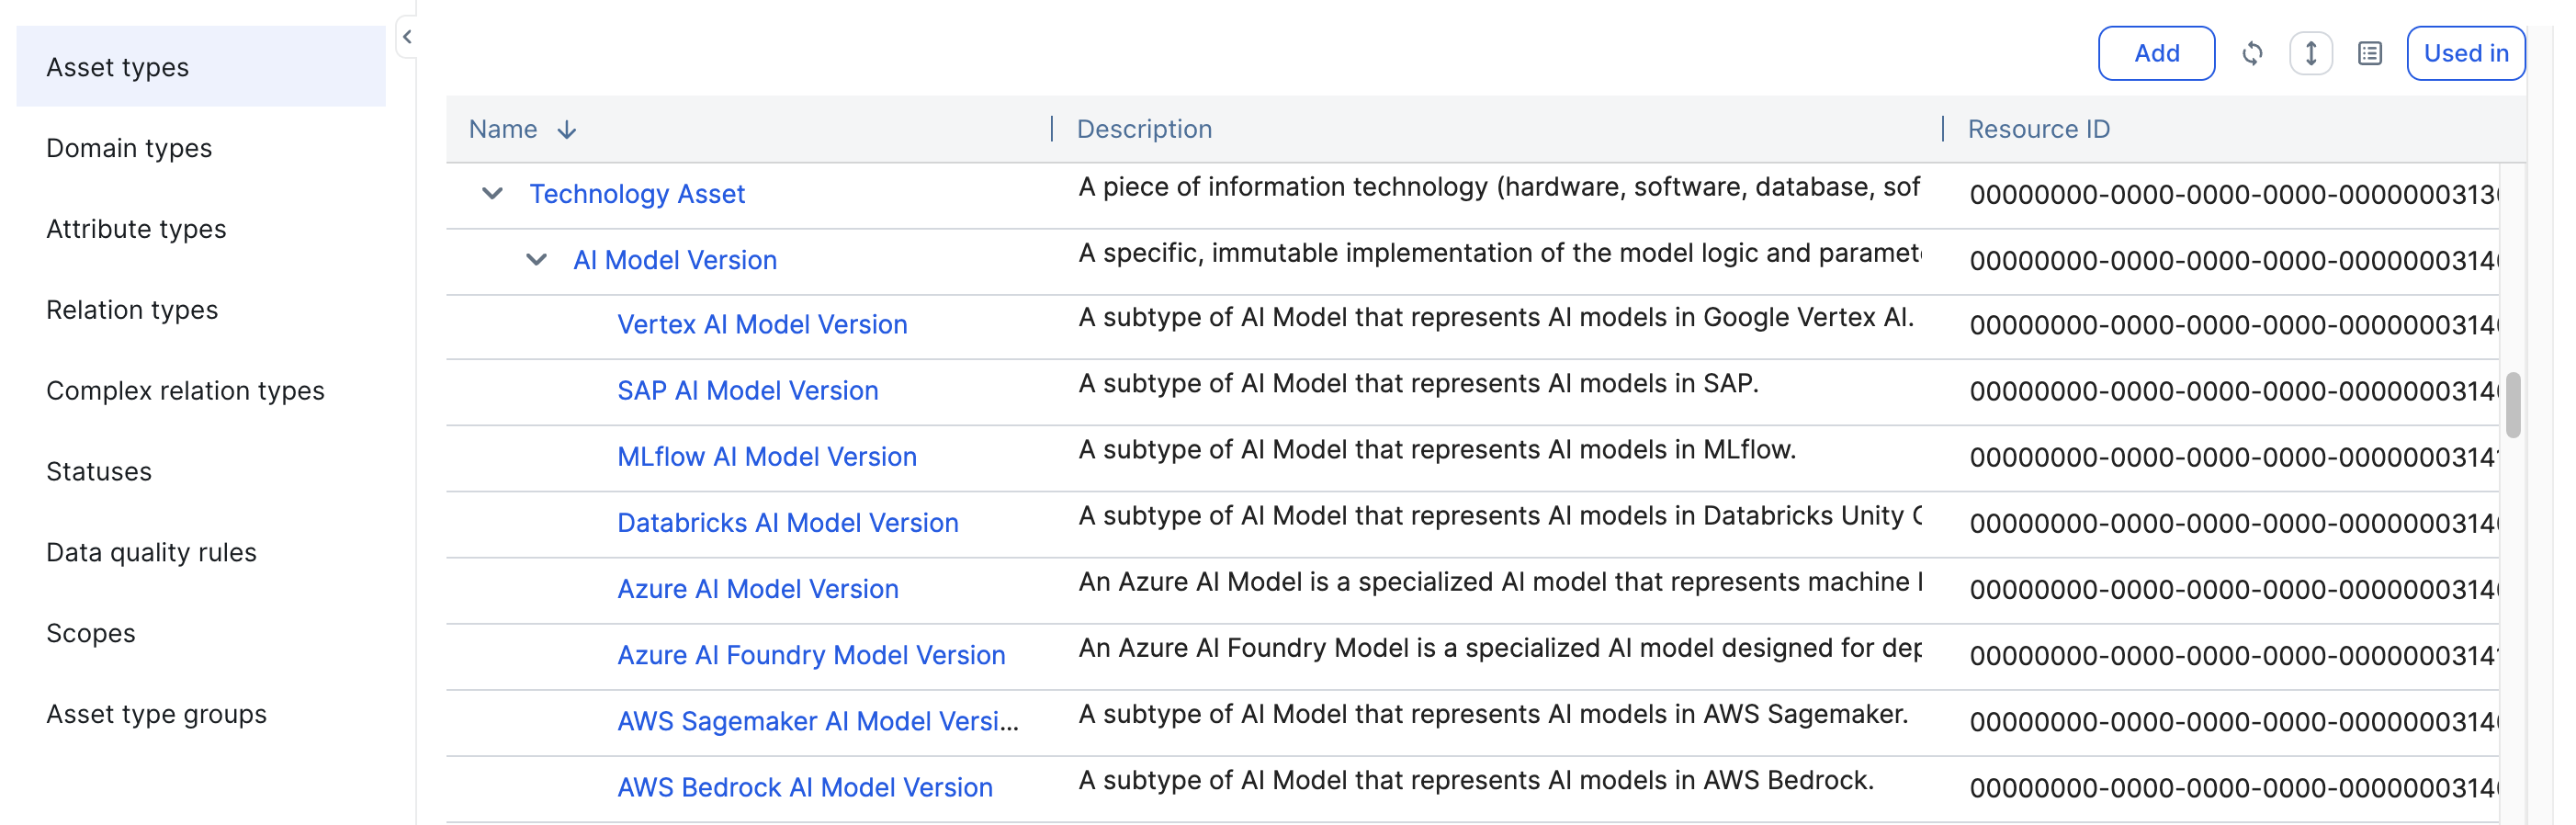Viewport: 2576px width, 825px height.
Task: Collapse the Technology Asset tree row
Action: coord(492,193)
